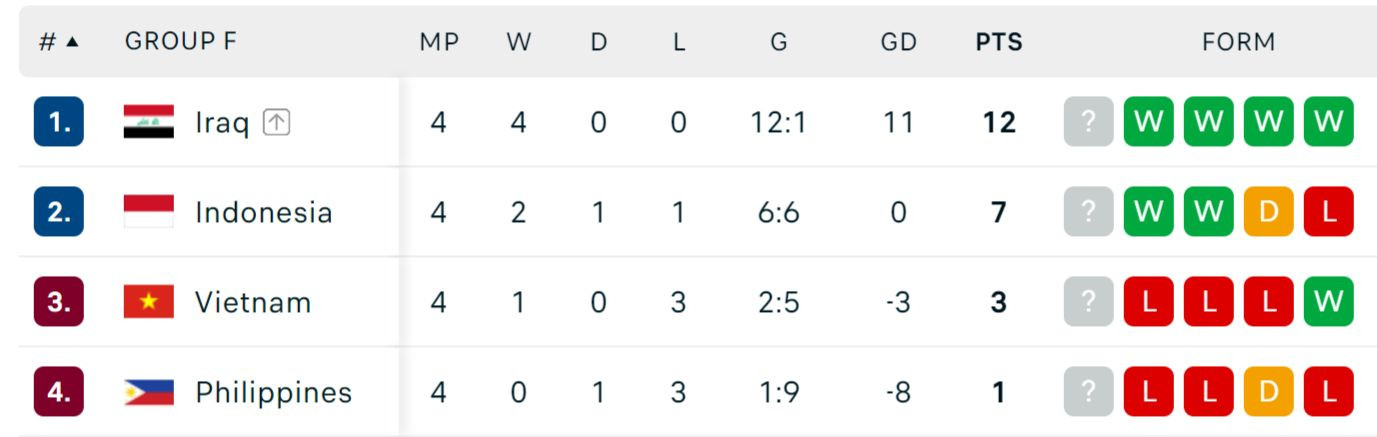Click the FORM column header
The image size is (1377, 437).
point(1238,42)
